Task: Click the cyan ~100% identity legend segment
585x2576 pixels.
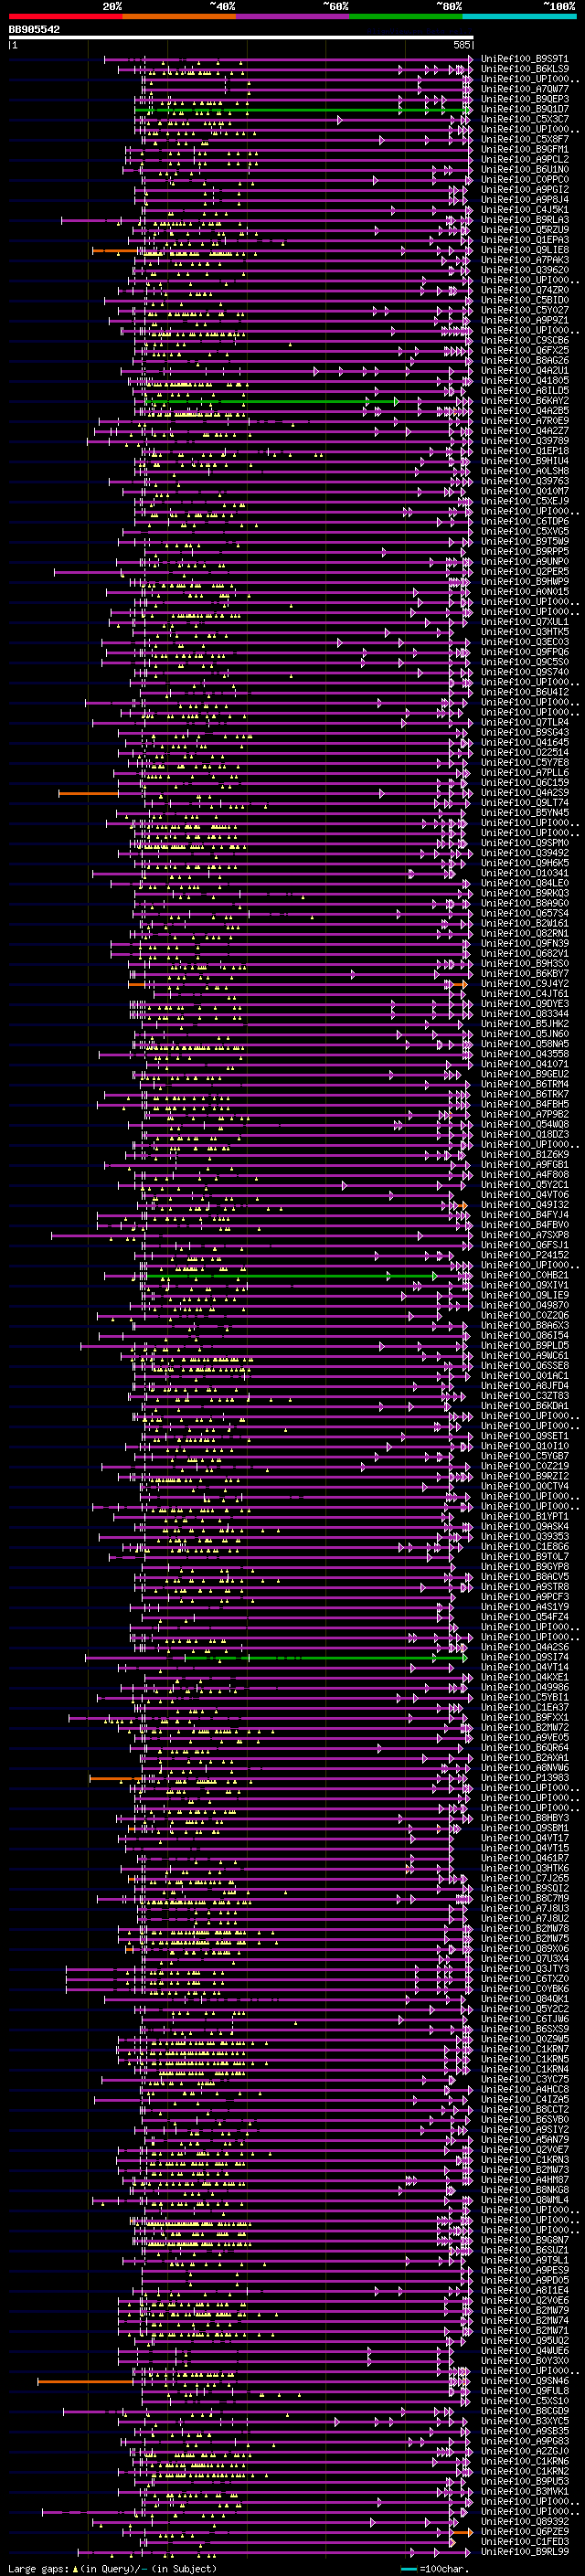Action: (520, 17)
